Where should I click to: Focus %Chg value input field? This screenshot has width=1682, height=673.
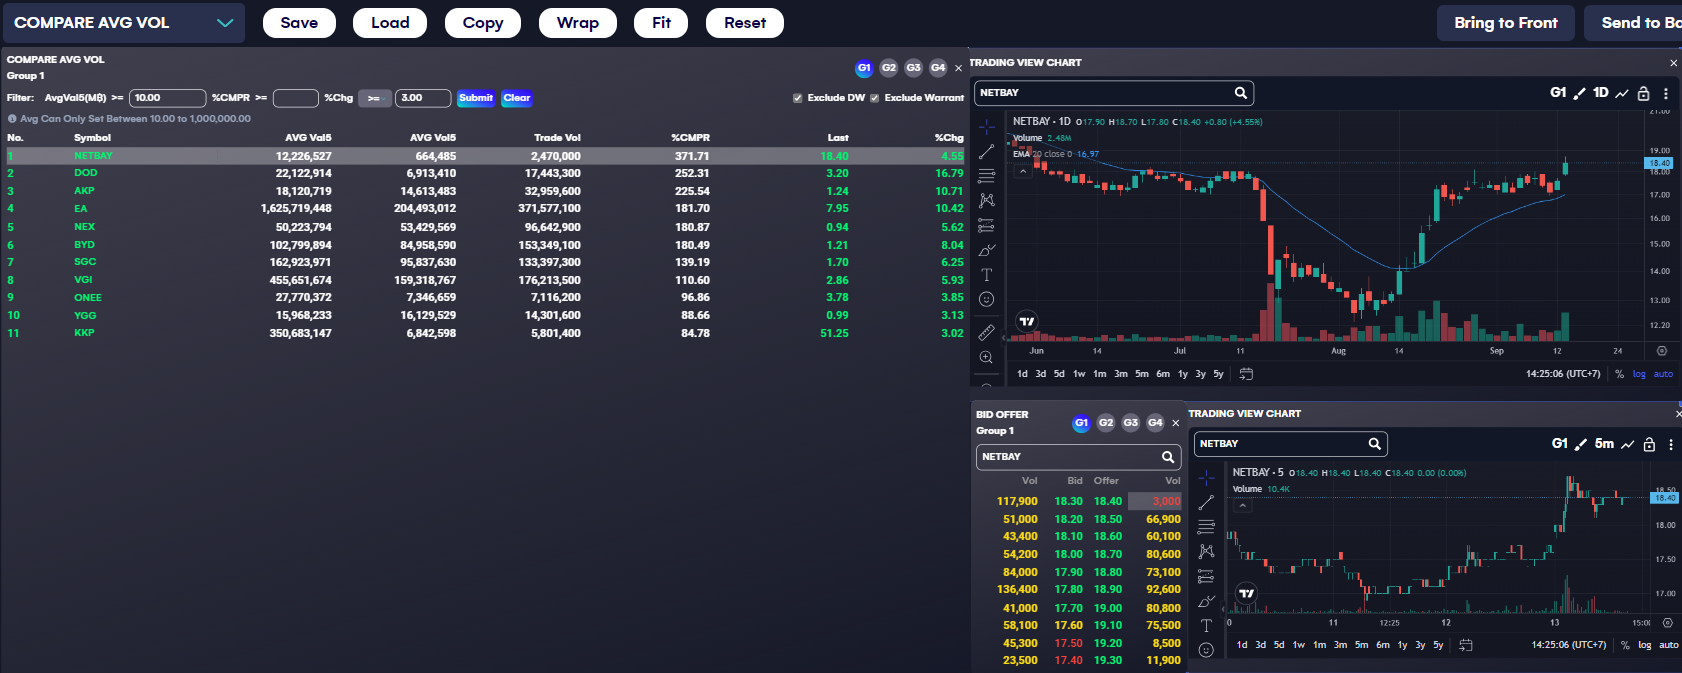pyautogui.click(x=423, y=98)
